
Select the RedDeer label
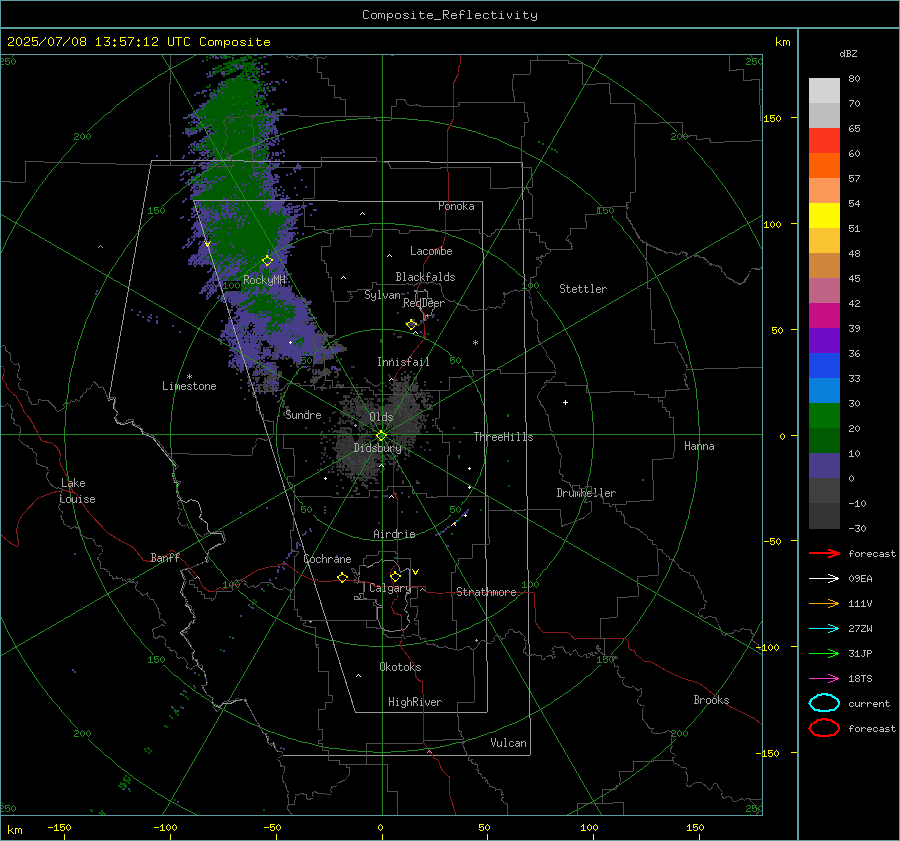(424, 303)
